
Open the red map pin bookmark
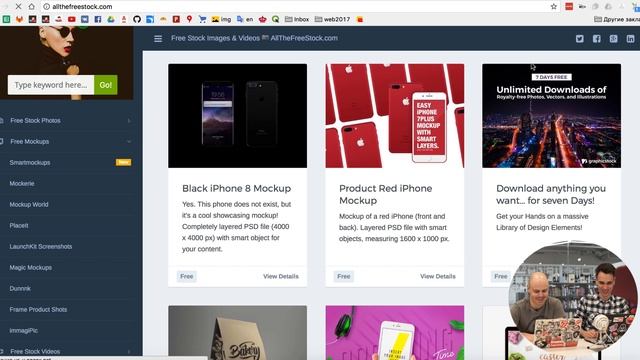(189, 19)
